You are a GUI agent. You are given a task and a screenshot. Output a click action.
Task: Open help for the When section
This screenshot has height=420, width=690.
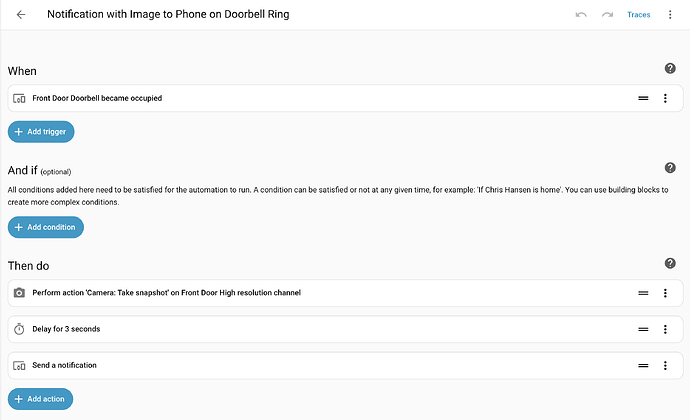(x=670, y=69)
